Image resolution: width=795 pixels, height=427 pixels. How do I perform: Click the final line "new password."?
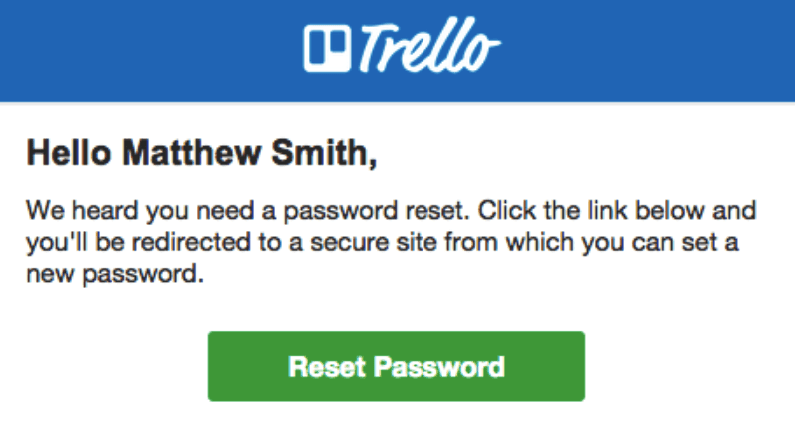pyautogui.click(x=115, y=274)
